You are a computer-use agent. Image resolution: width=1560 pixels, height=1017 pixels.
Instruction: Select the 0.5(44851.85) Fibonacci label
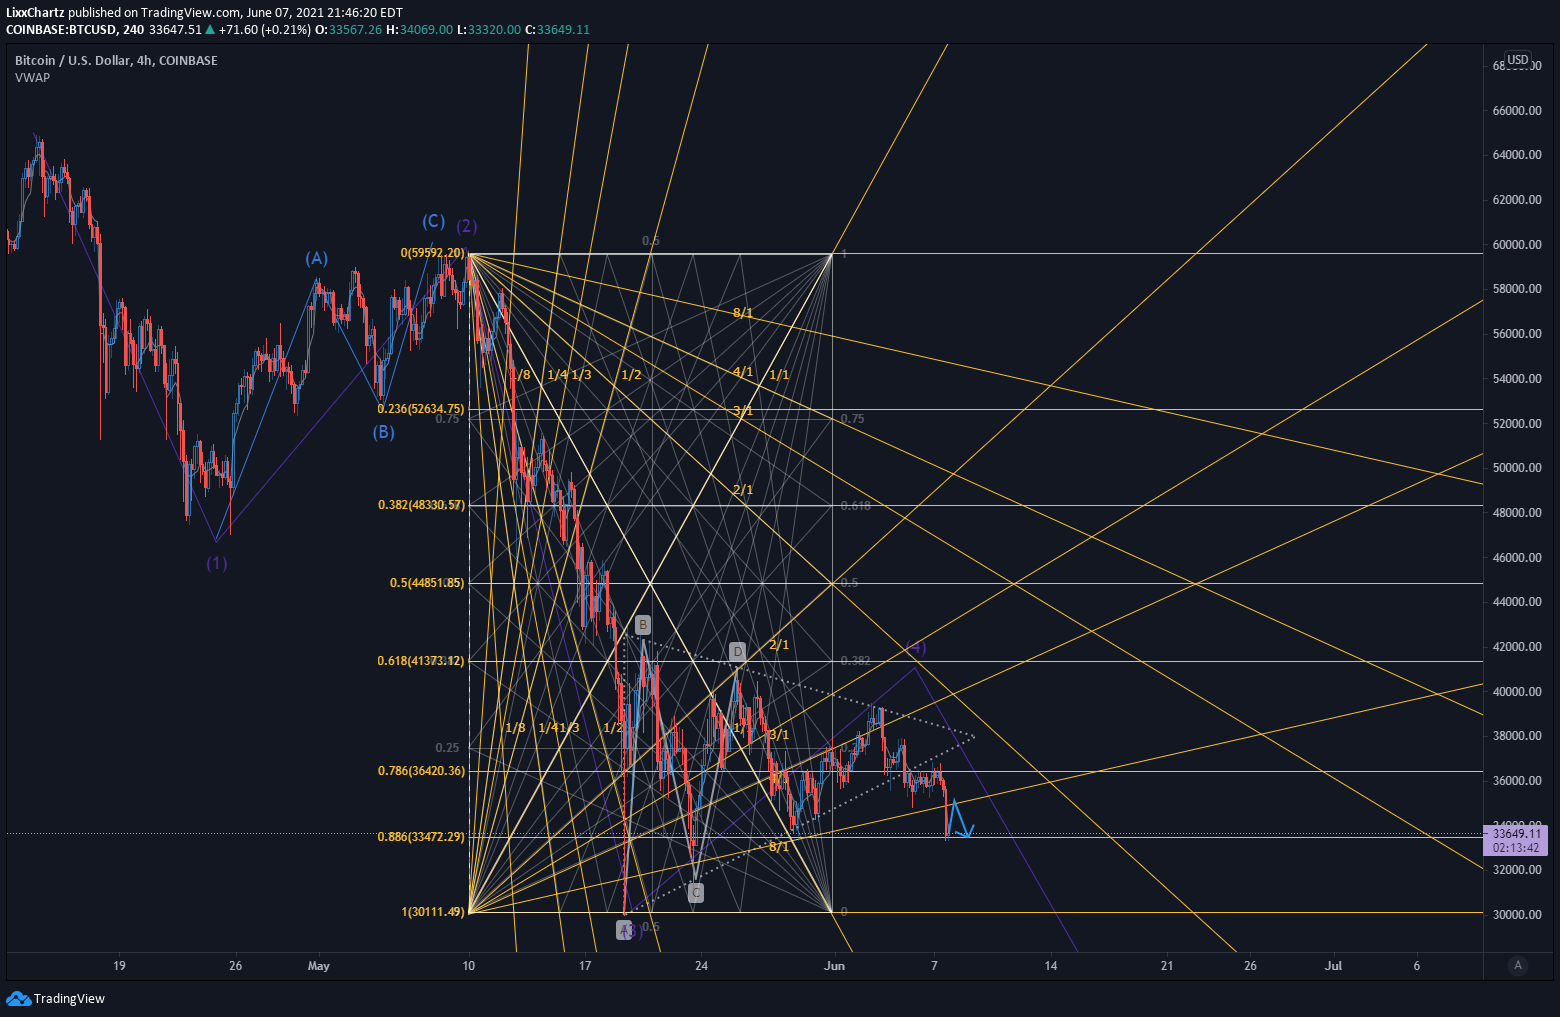point(427,582)
